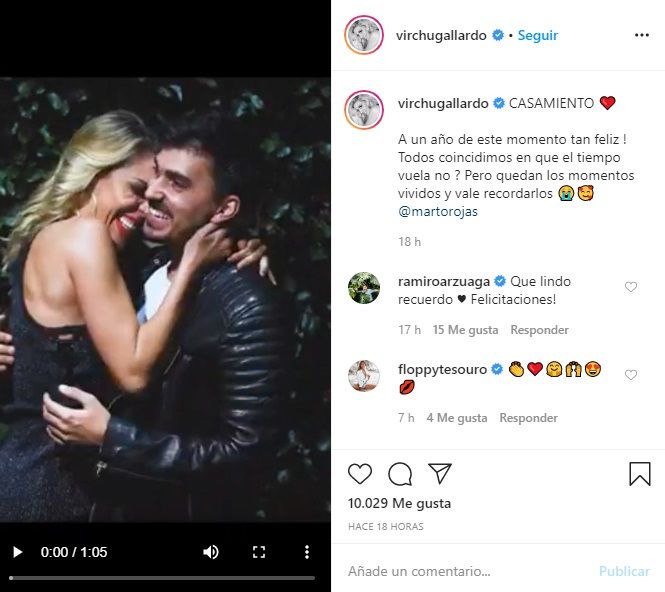This screenshot has width=665, height=592.
Task: Play the video
Action: pos(17,552)
